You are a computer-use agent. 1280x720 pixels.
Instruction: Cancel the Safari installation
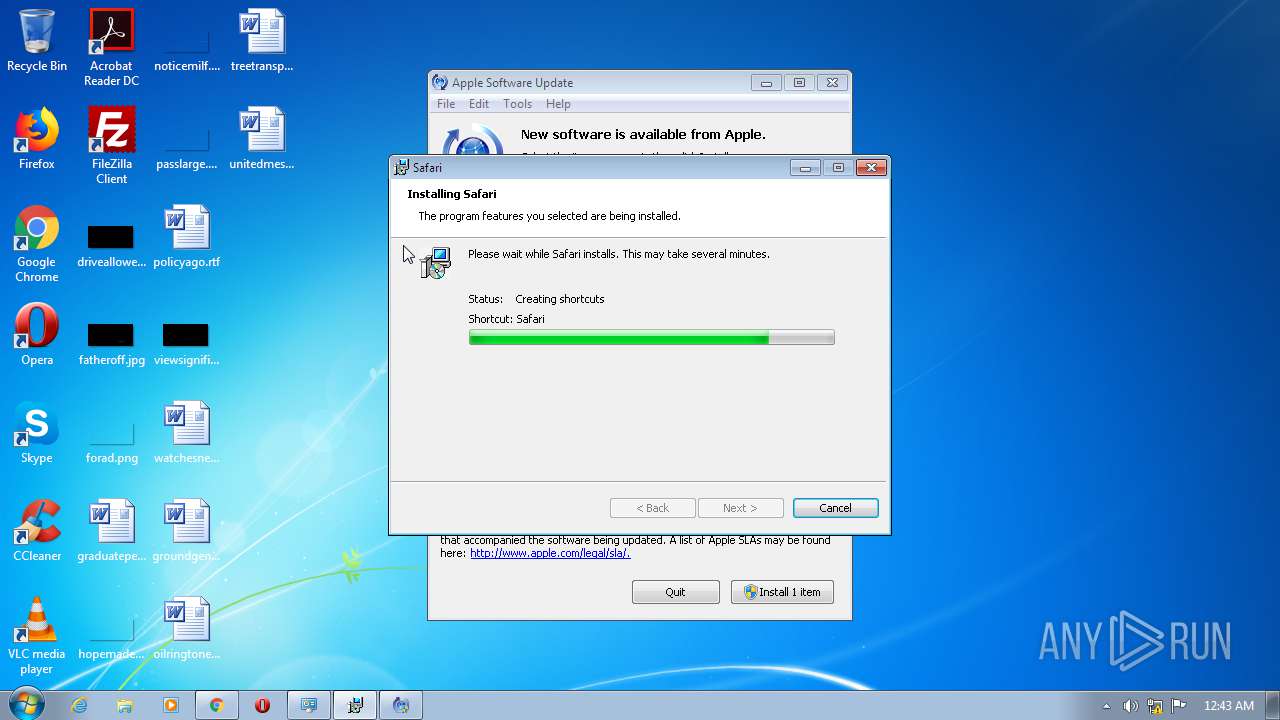pyautogui.click(x=835, y=508)
